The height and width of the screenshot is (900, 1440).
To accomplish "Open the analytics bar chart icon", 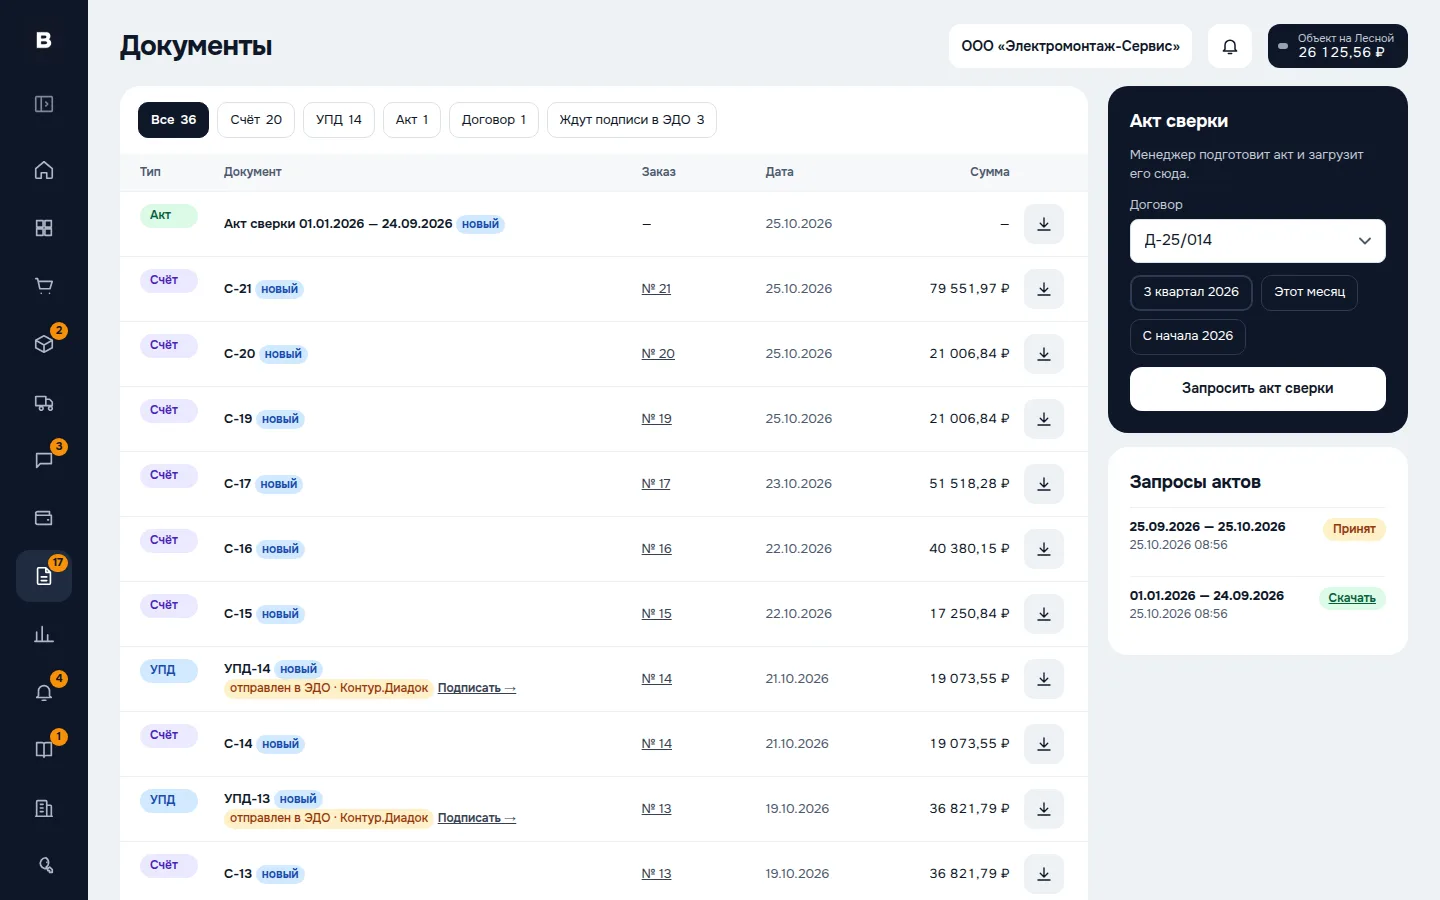I will tap(44, 634).
